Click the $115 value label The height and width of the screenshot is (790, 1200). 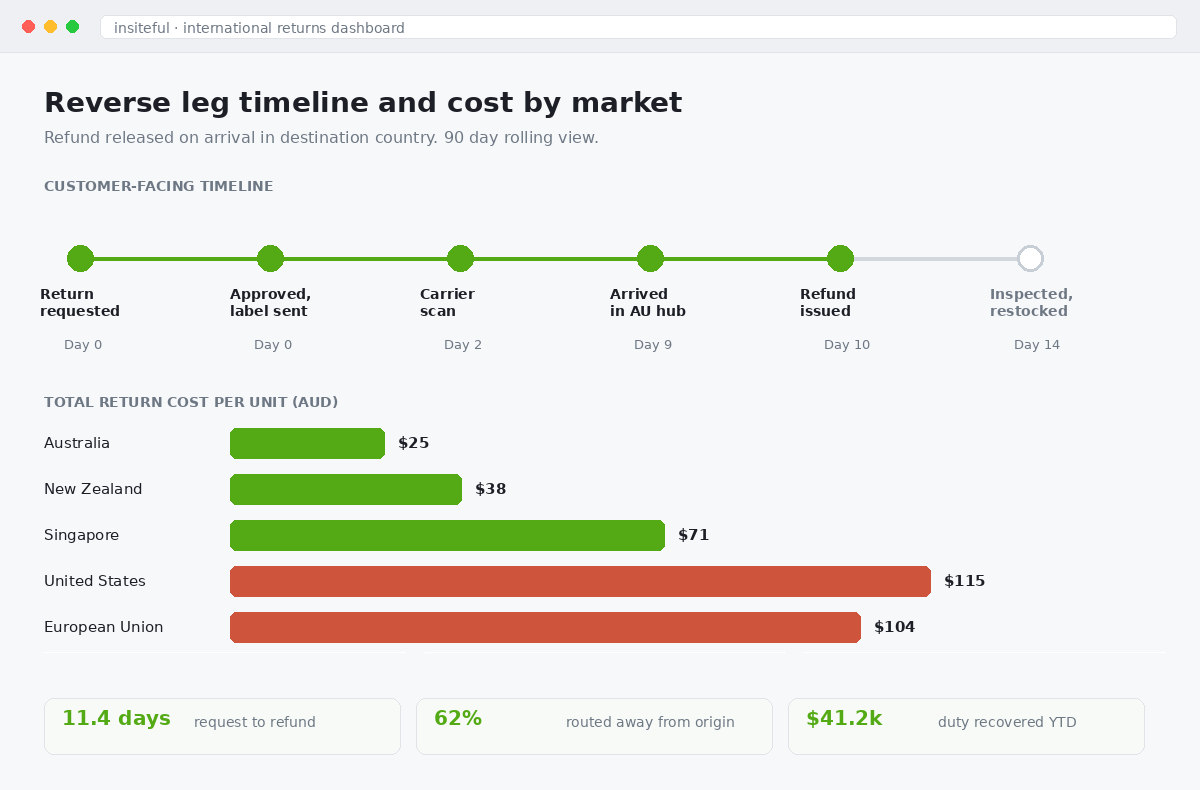(965, 581)
